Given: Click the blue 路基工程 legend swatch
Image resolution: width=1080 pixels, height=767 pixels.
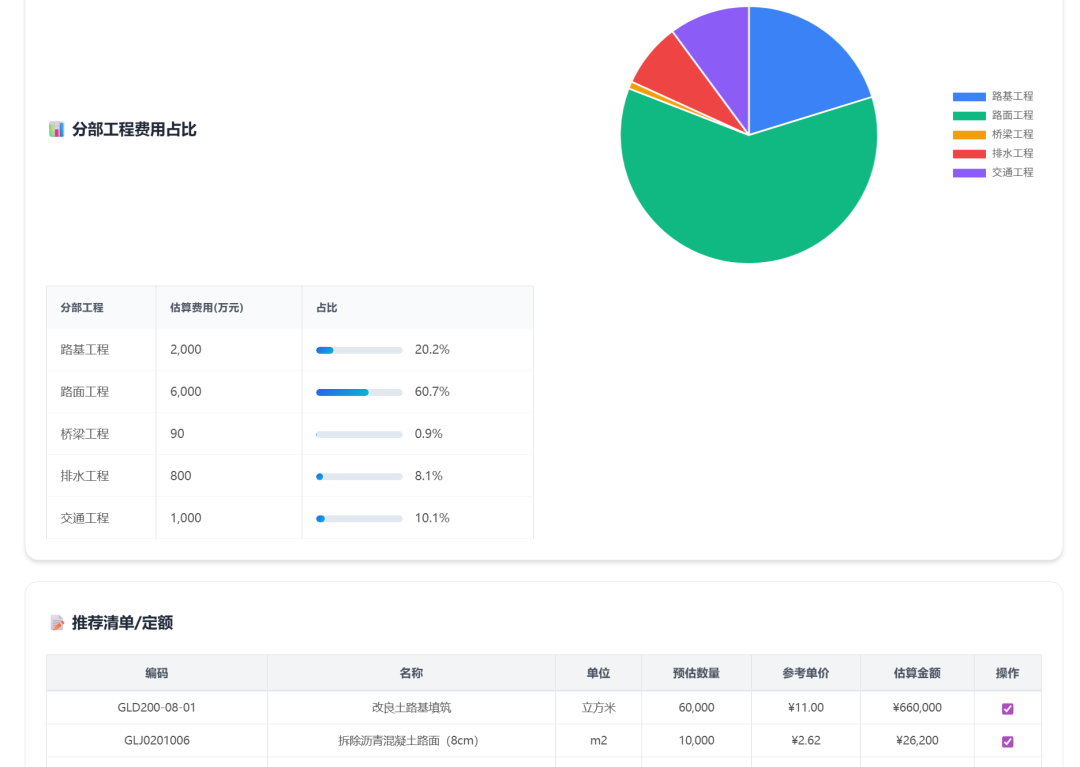Looking at the screenshot, I should tap(968, 97).
